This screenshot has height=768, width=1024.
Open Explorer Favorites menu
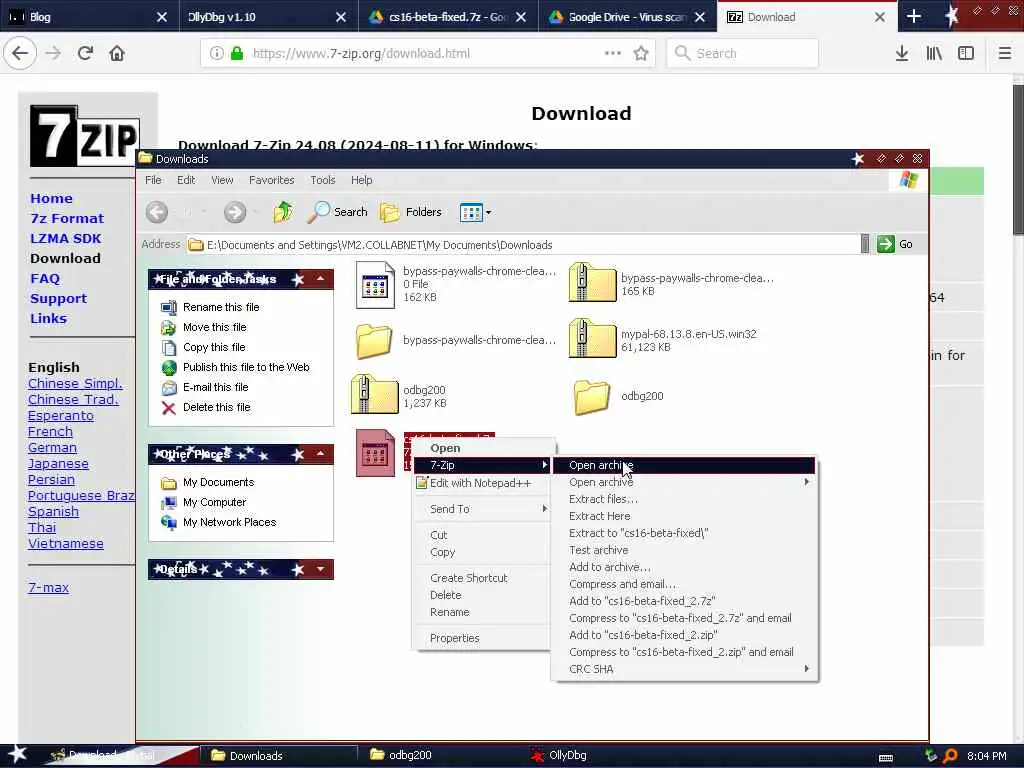tap(272, 180)
